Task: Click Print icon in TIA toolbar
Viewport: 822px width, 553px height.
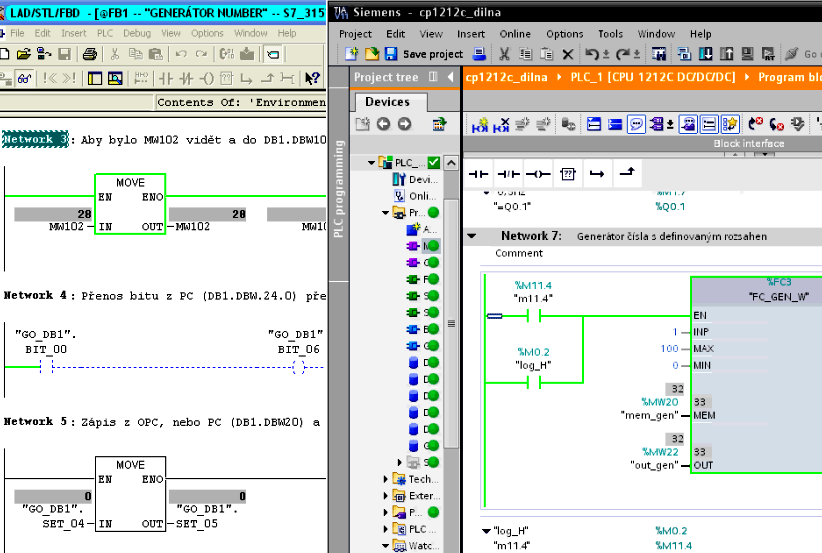Action: tap(479, 53)
